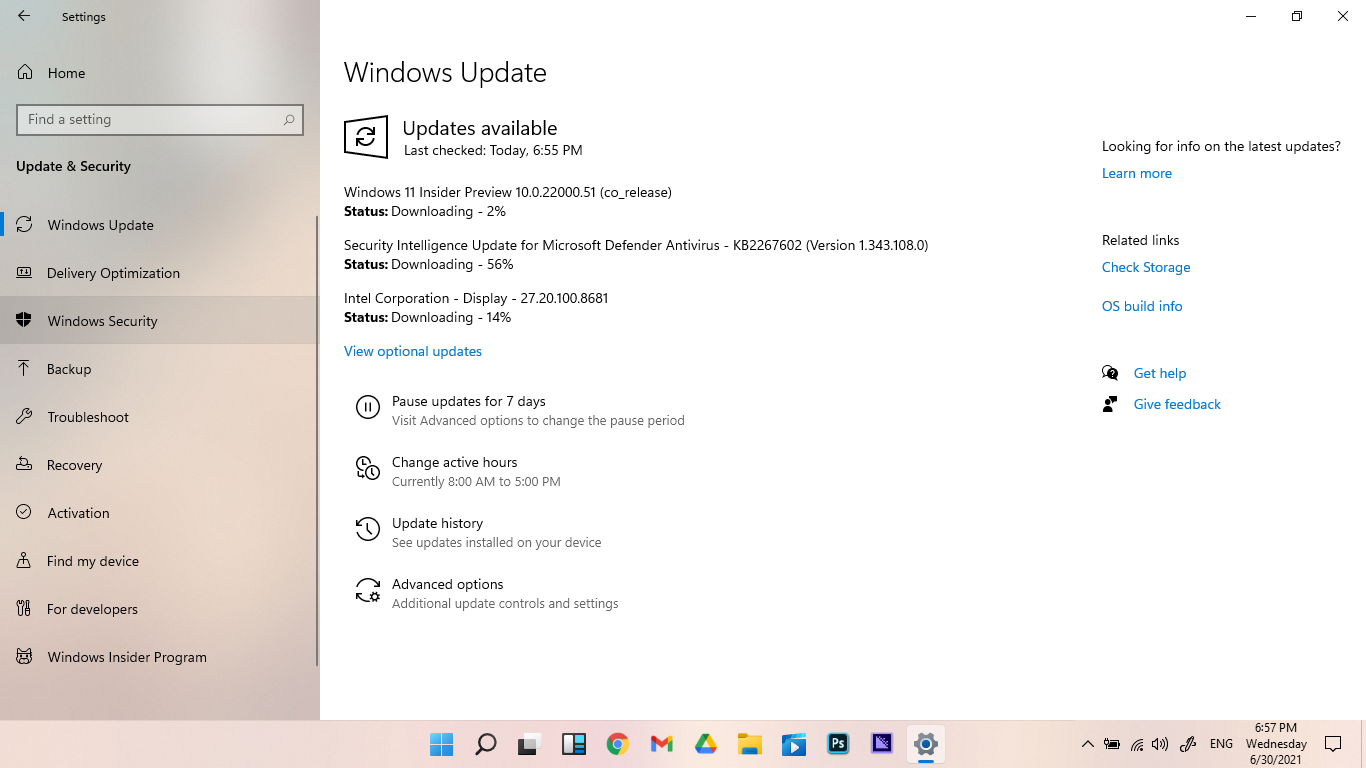Click the Intel Corporation Display update entry
The image size is (1366, 768).
[476, 298]
